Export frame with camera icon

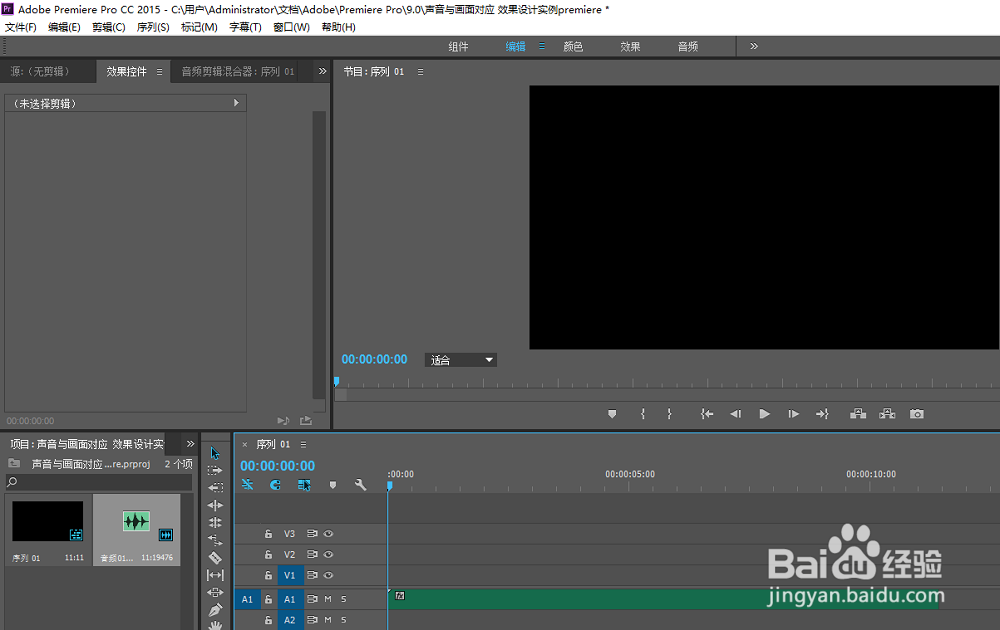tap(916, 414)
